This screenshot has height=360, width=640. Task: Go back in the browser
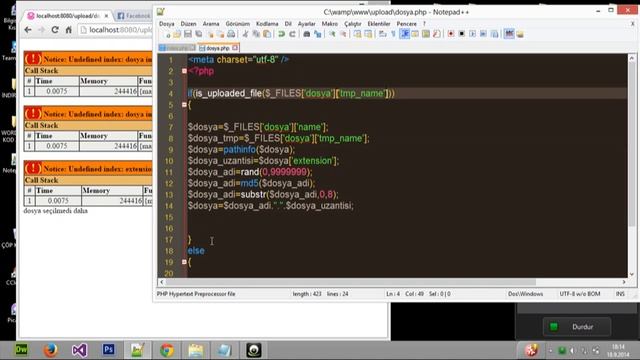[x=28, y=30]
